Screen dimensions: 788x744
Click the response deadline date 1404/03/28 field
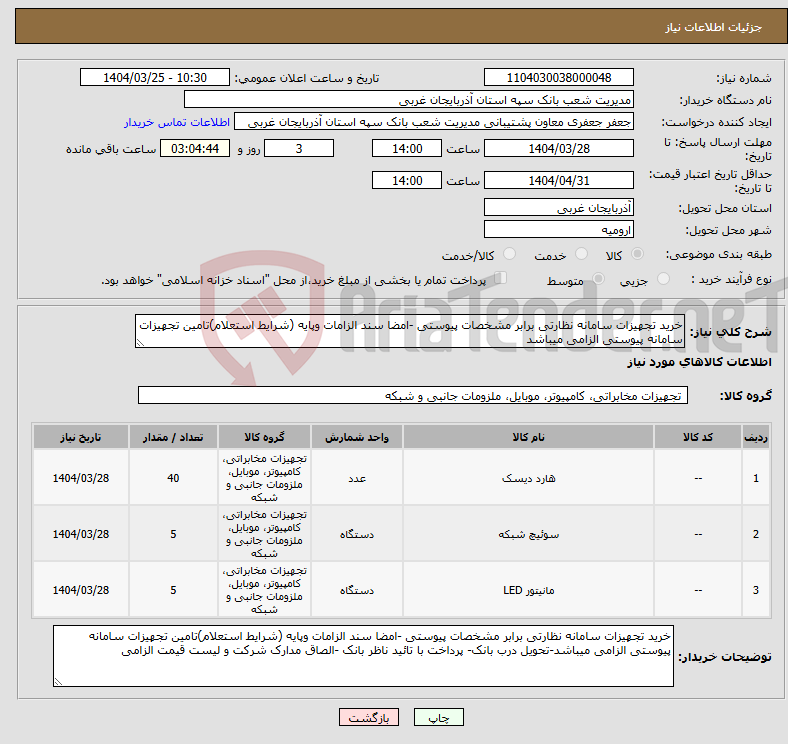(x=559, y=149)
